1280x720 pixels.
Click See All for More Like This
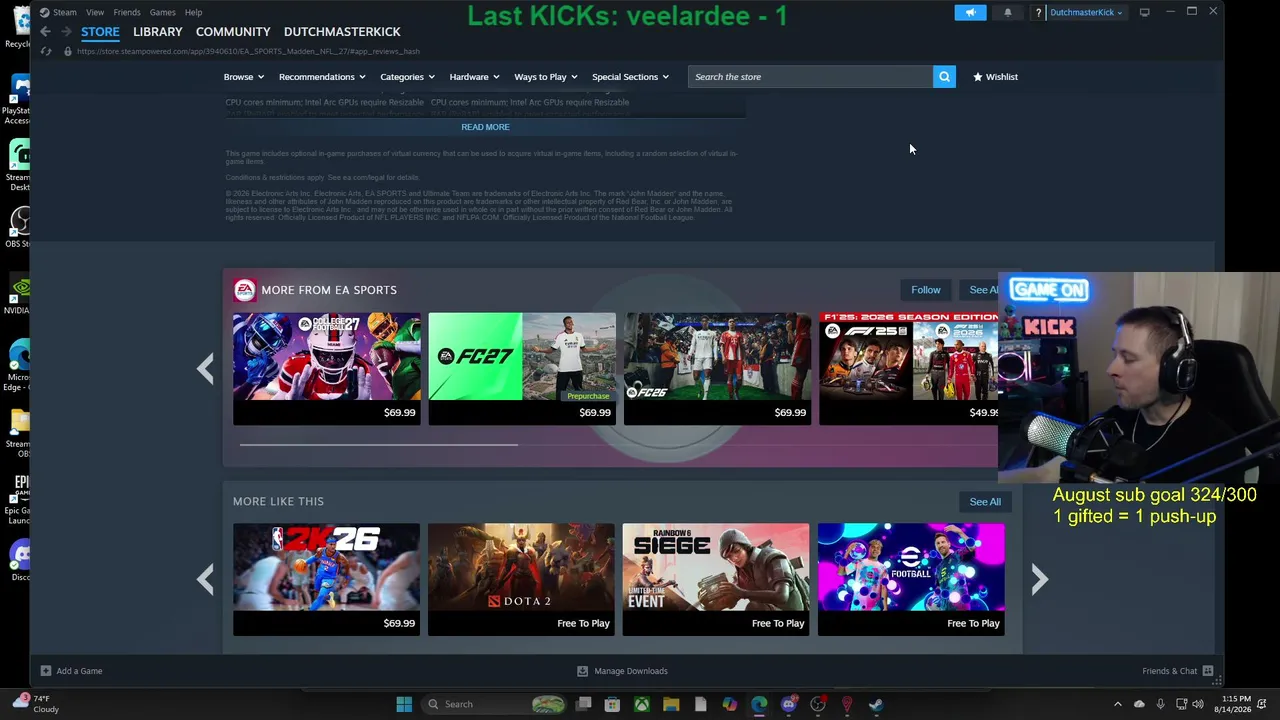[985, 502]
